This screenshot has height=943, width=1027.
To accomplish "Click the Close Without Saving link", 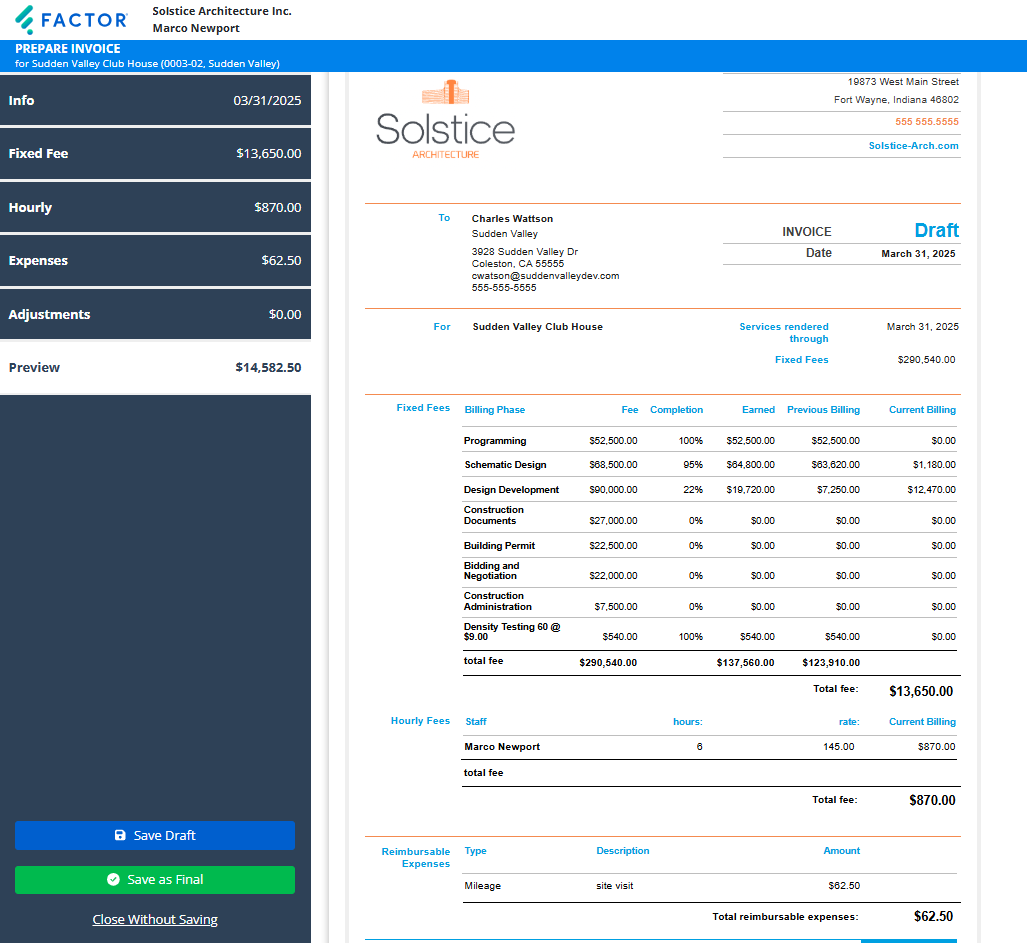I will click(155, 919).
